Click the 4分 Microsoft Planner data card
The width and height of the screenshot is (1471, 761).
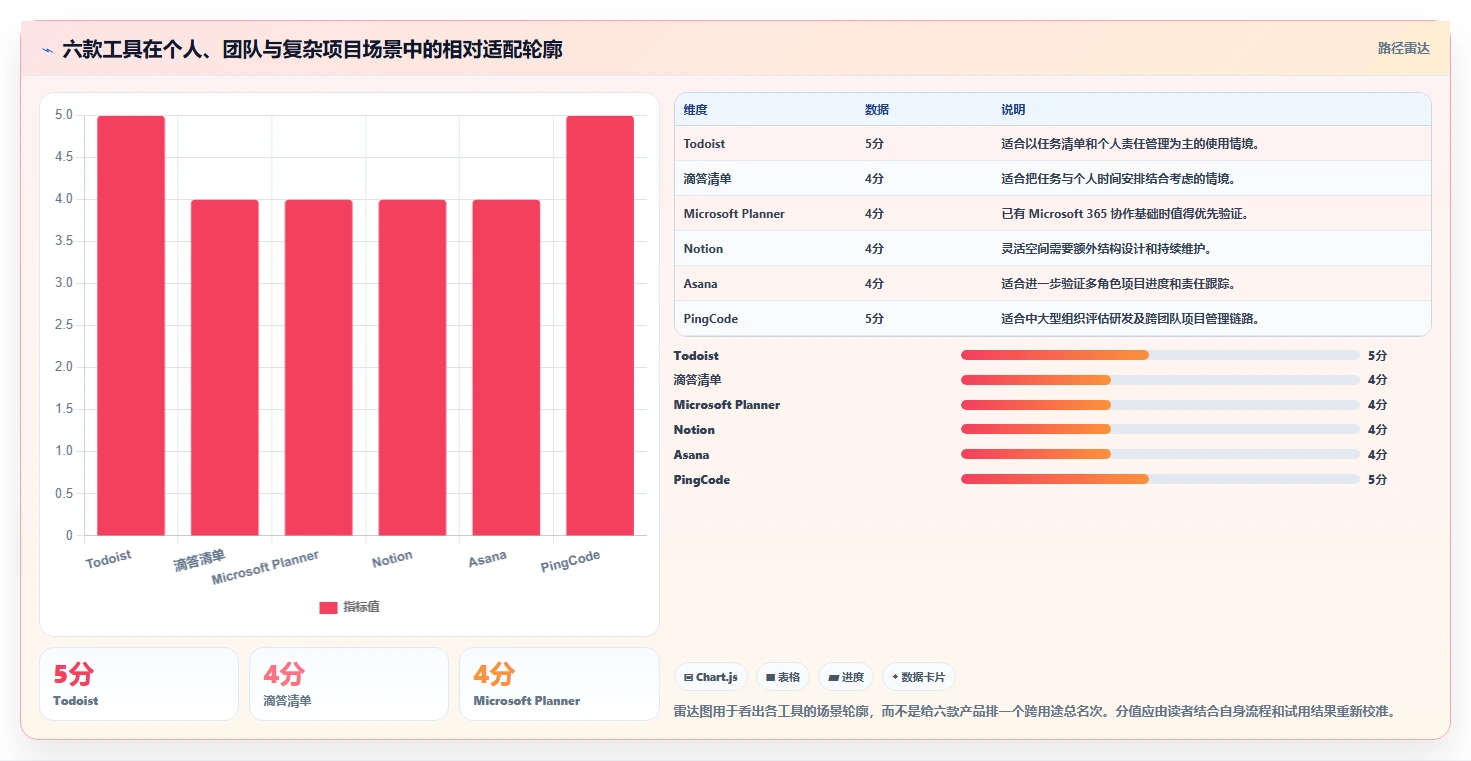(559, 684)
